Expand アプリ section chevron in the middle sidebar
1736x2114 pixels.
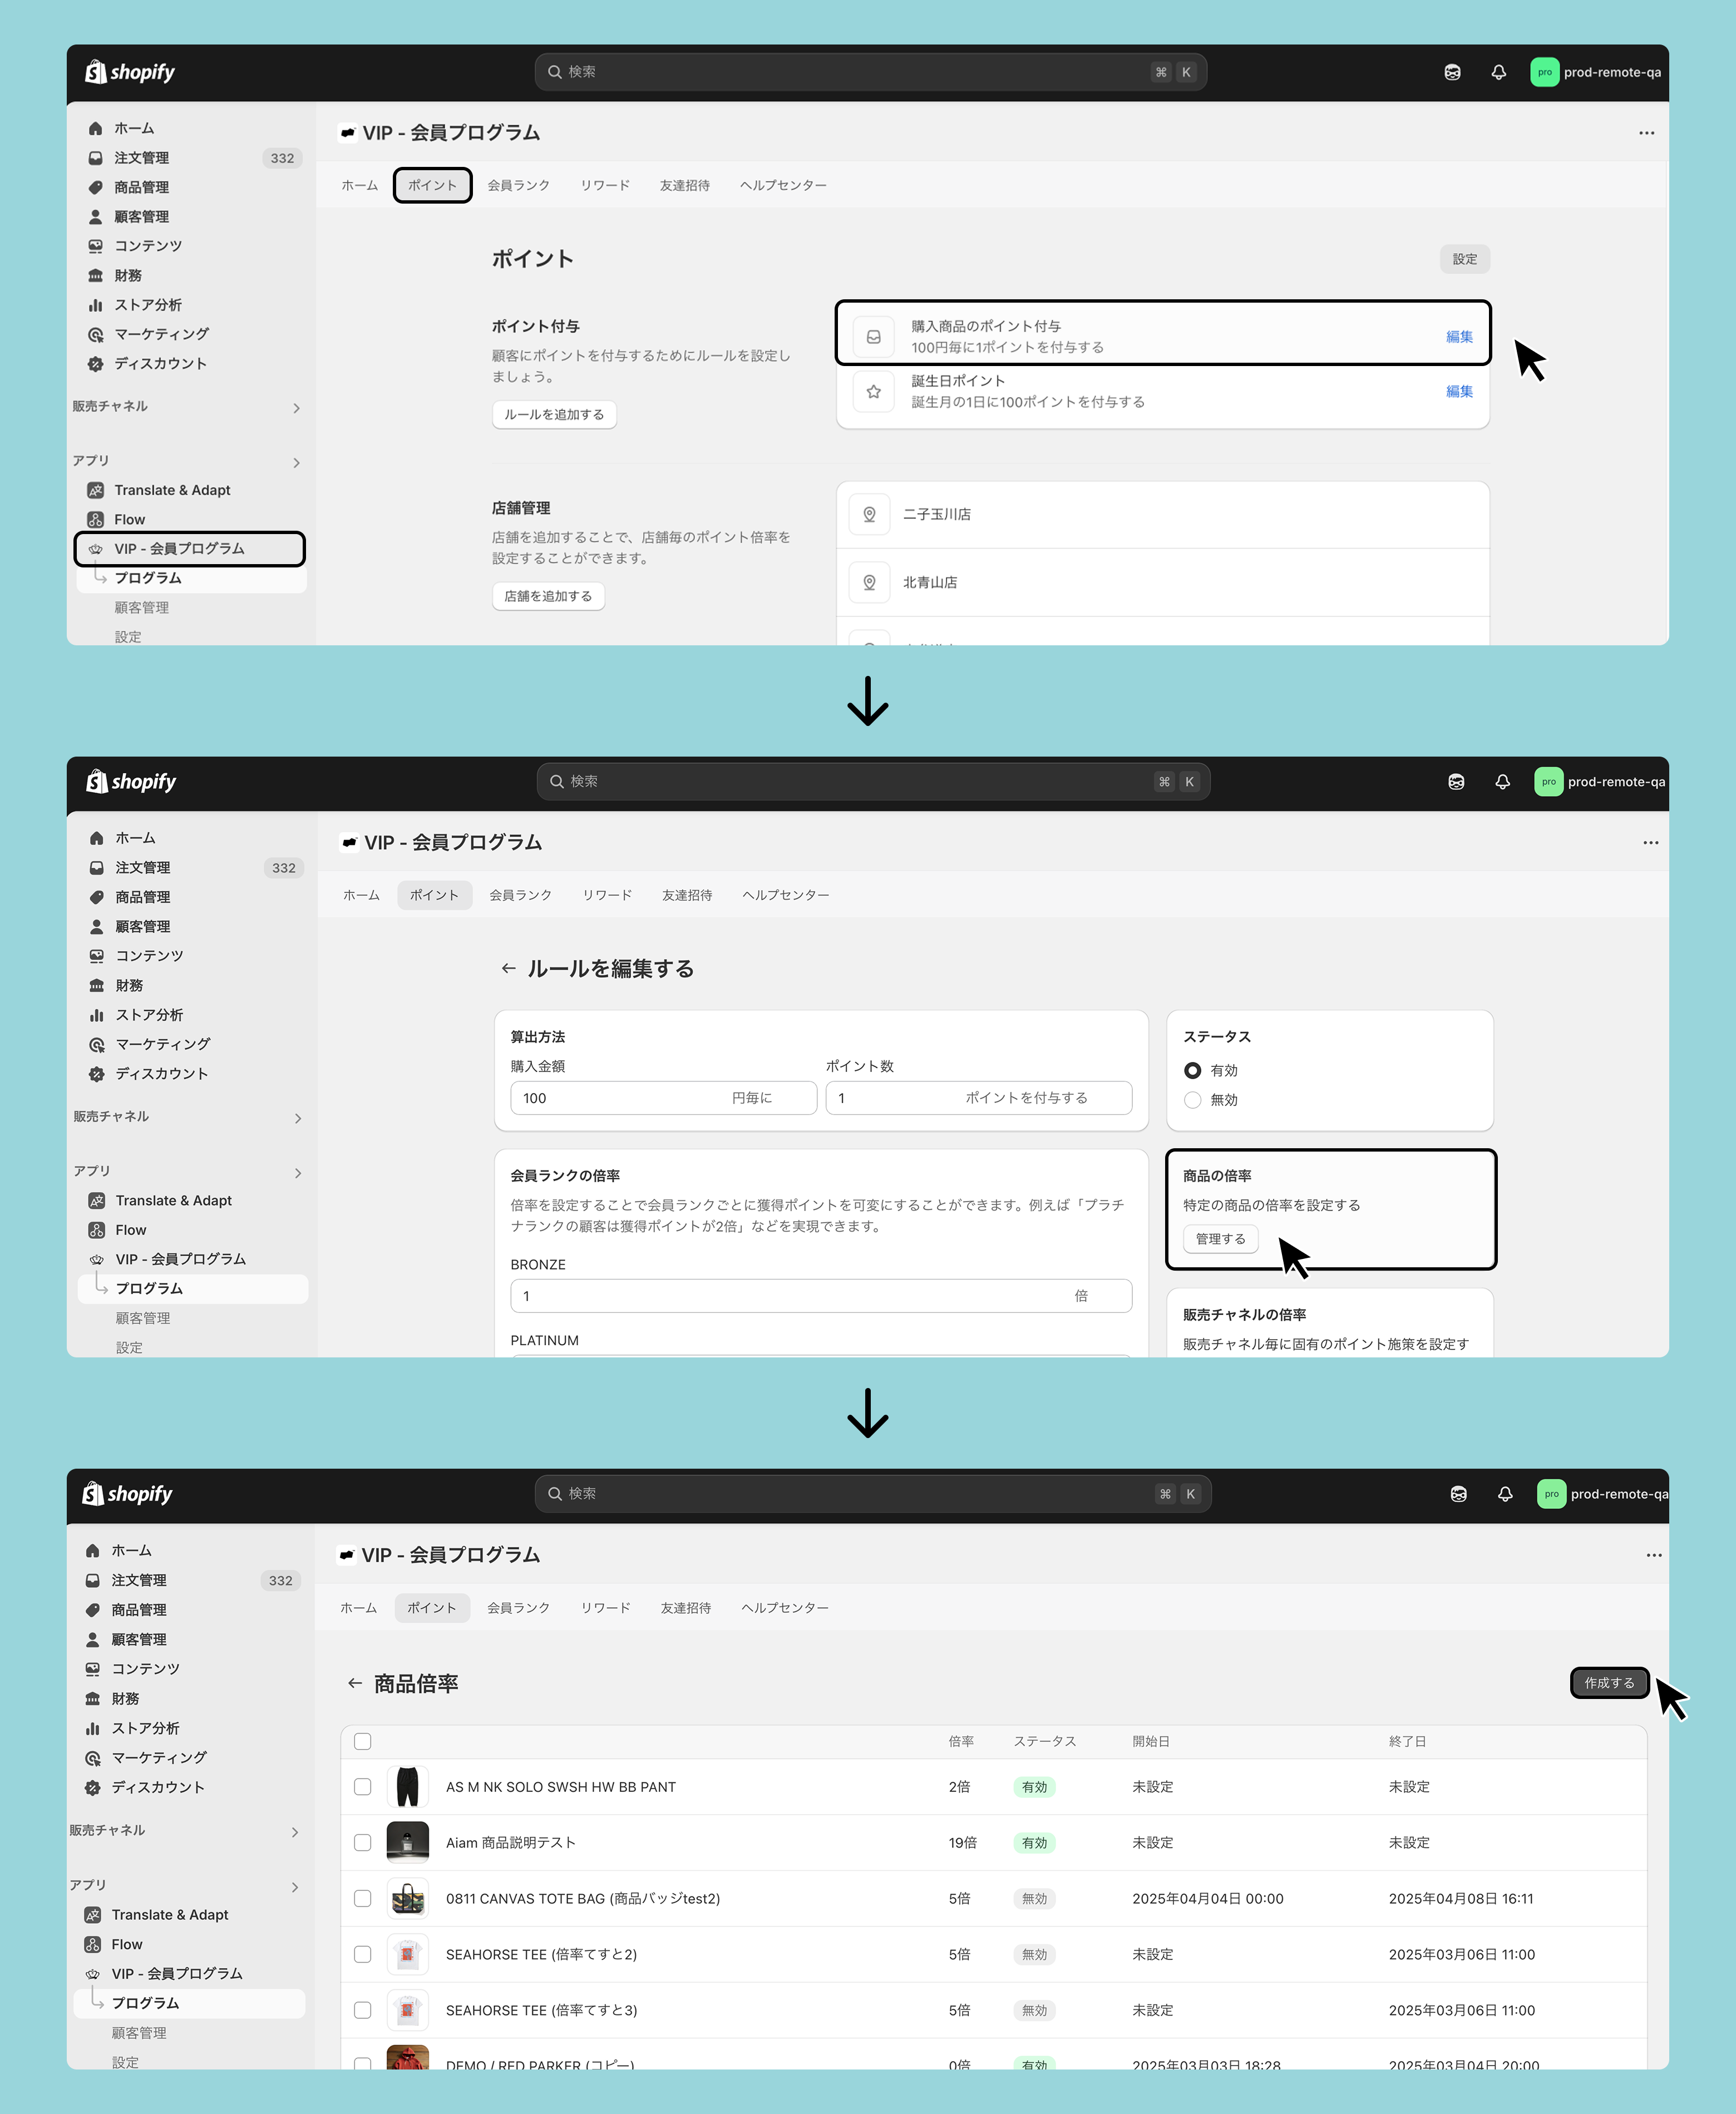[x=297, y=1172]
